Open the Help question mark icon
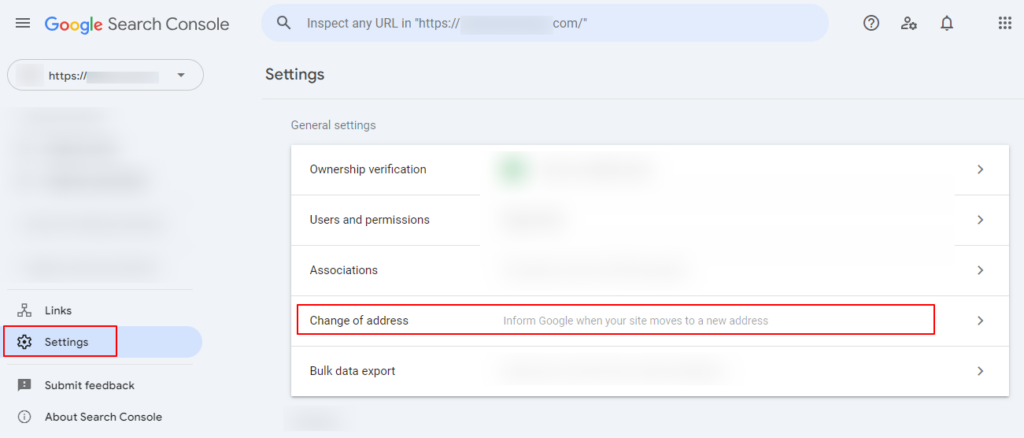The height and width of the screenshot is (438, 1024). 871,23
